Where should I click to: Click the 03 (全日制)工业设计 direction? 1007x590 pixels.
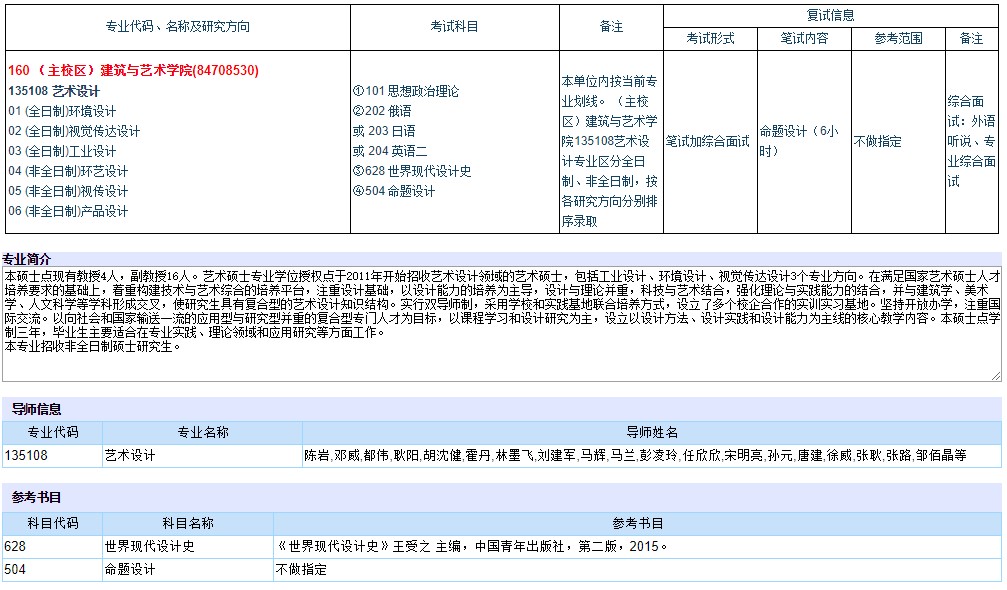[x=62, y=151]
